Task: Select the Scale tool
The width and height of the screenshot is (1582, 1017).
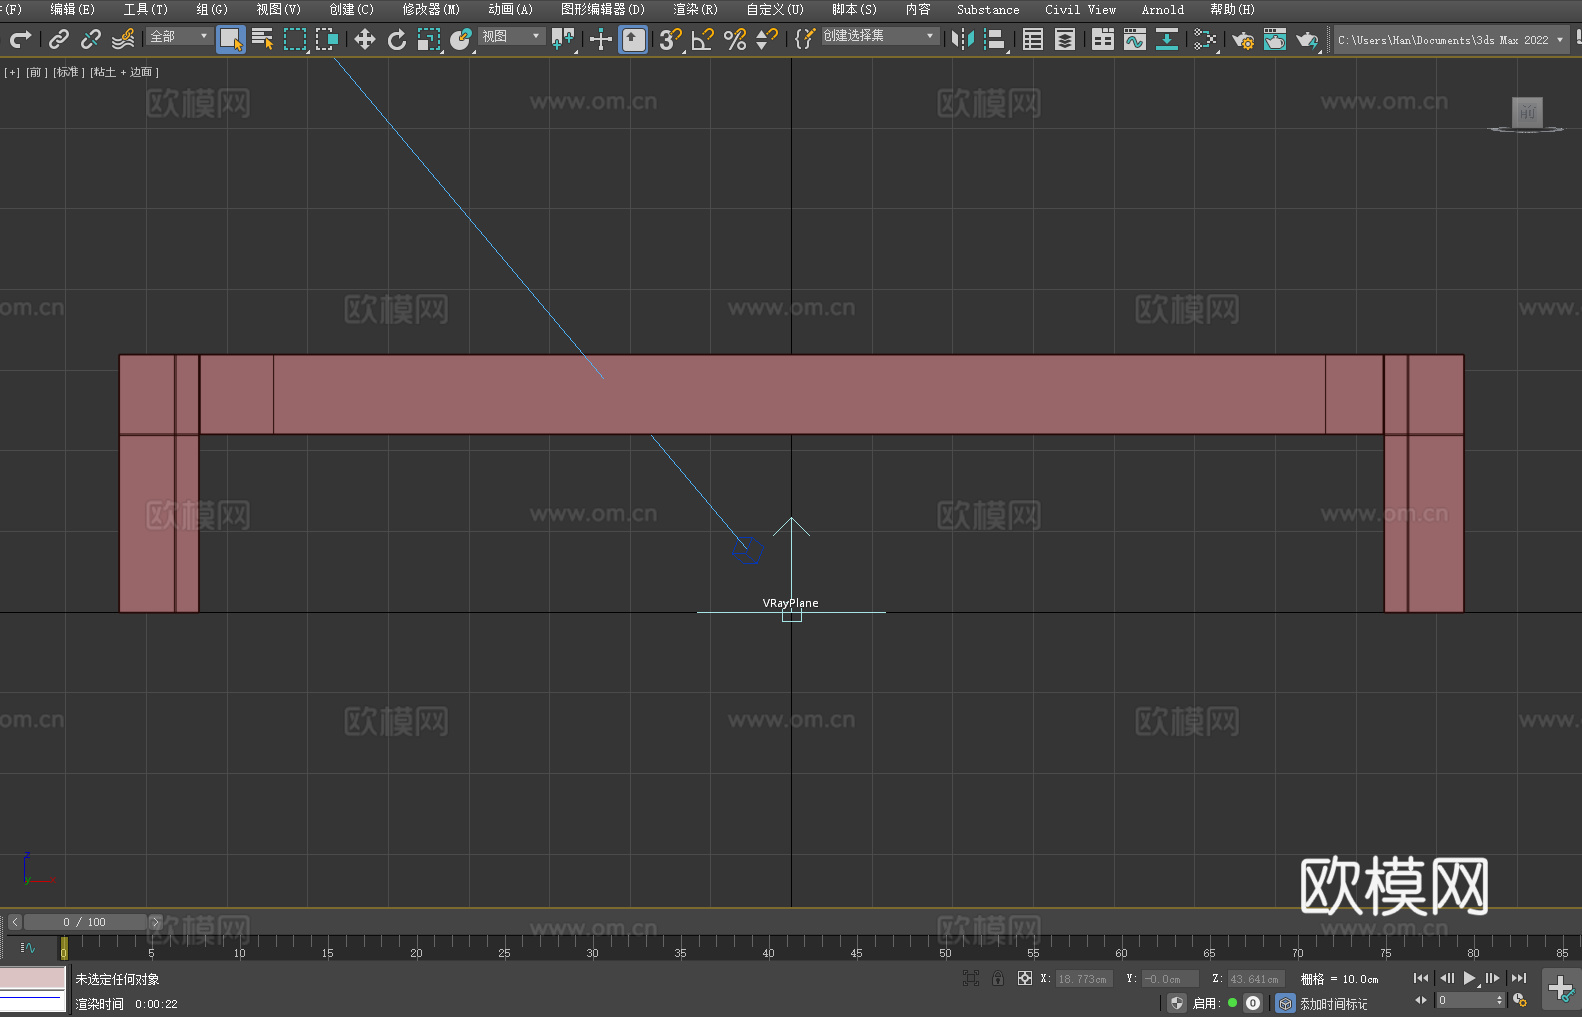Action: point(429,39)
